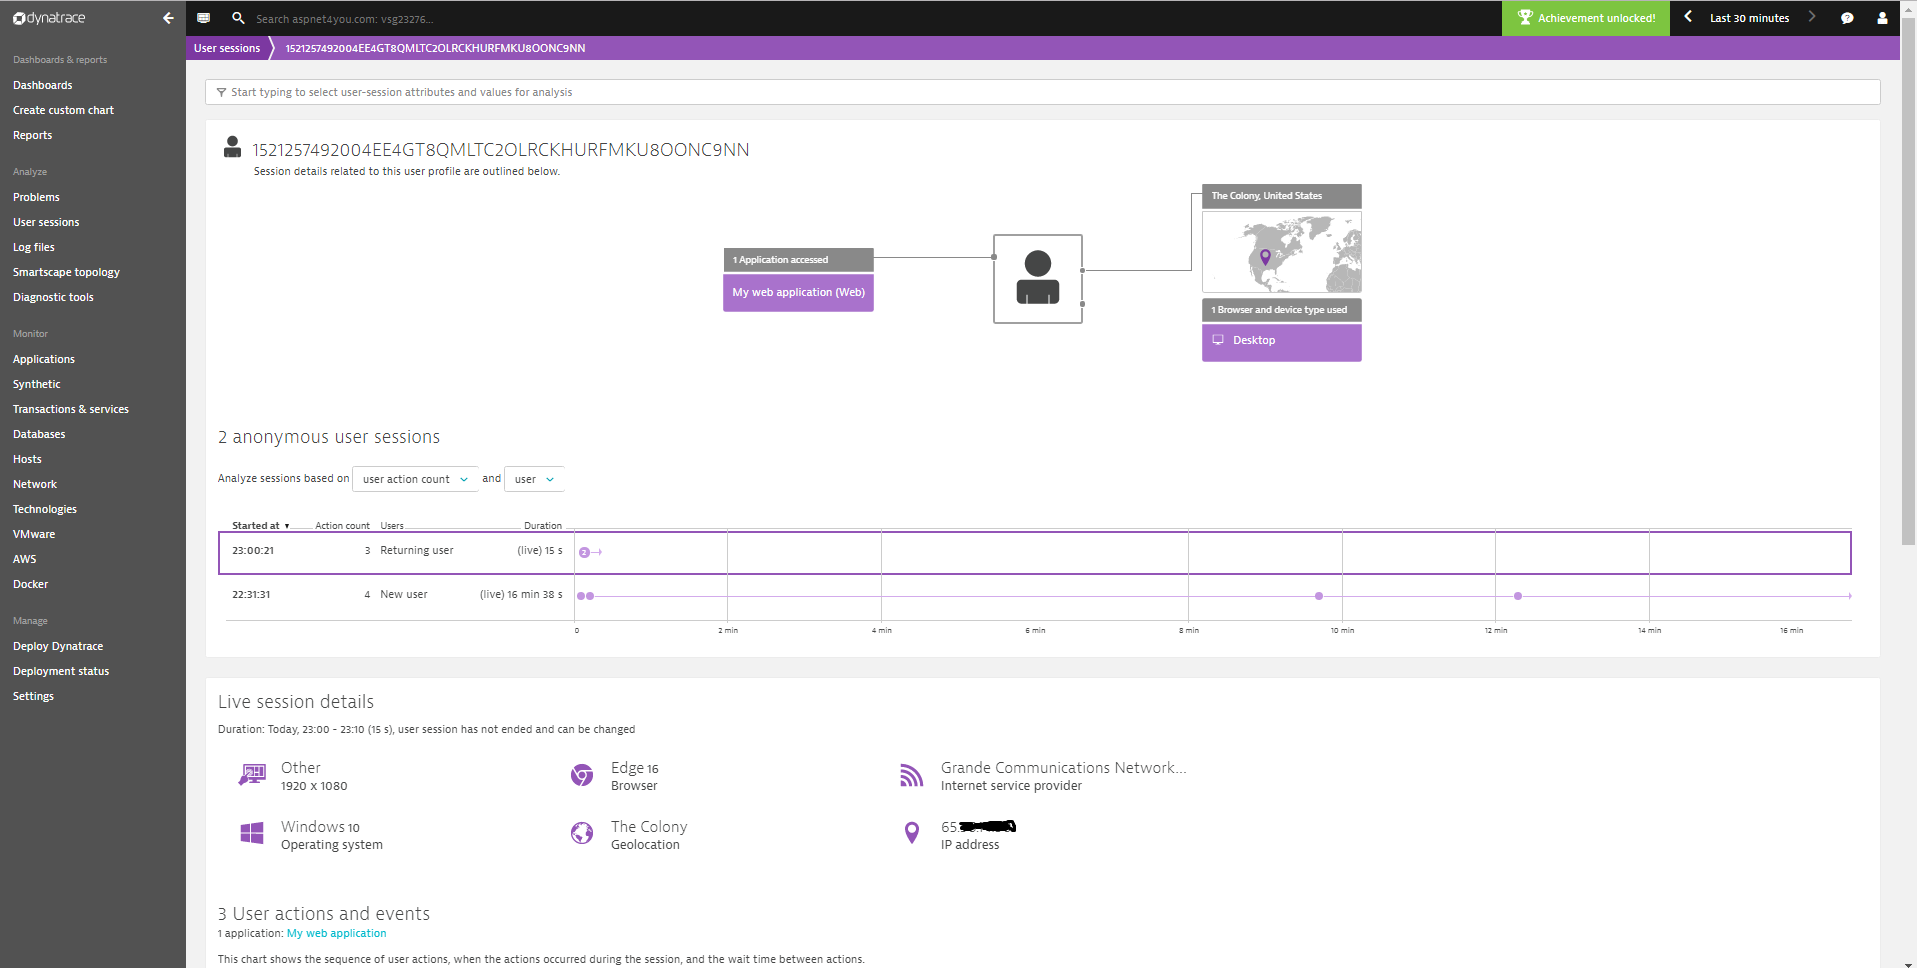Open the user account menu icon
Image resolution: width=1917 pixels, height=968 pixels.
1882,18
